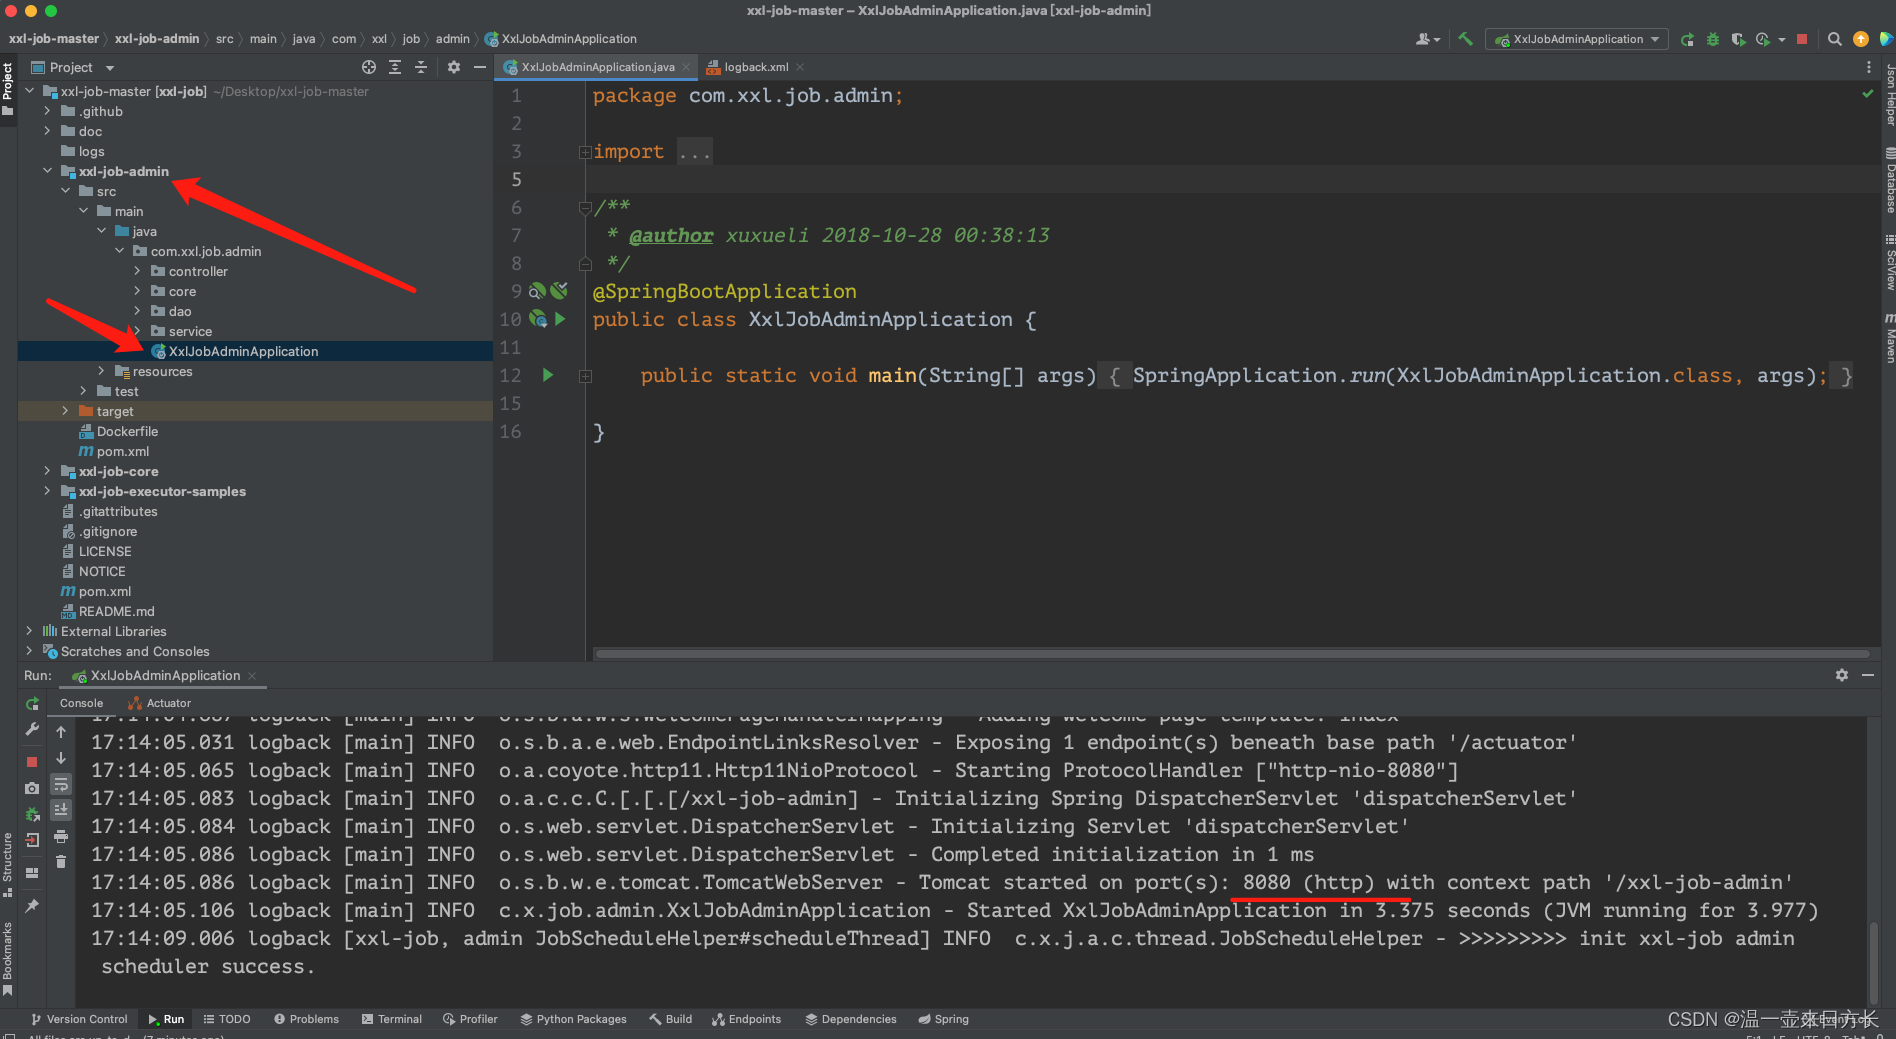Click Up the Stack Trace arrow
Image resolution: width=1896 pixels, height=1039 pixels.
click(x=61, y=732)
